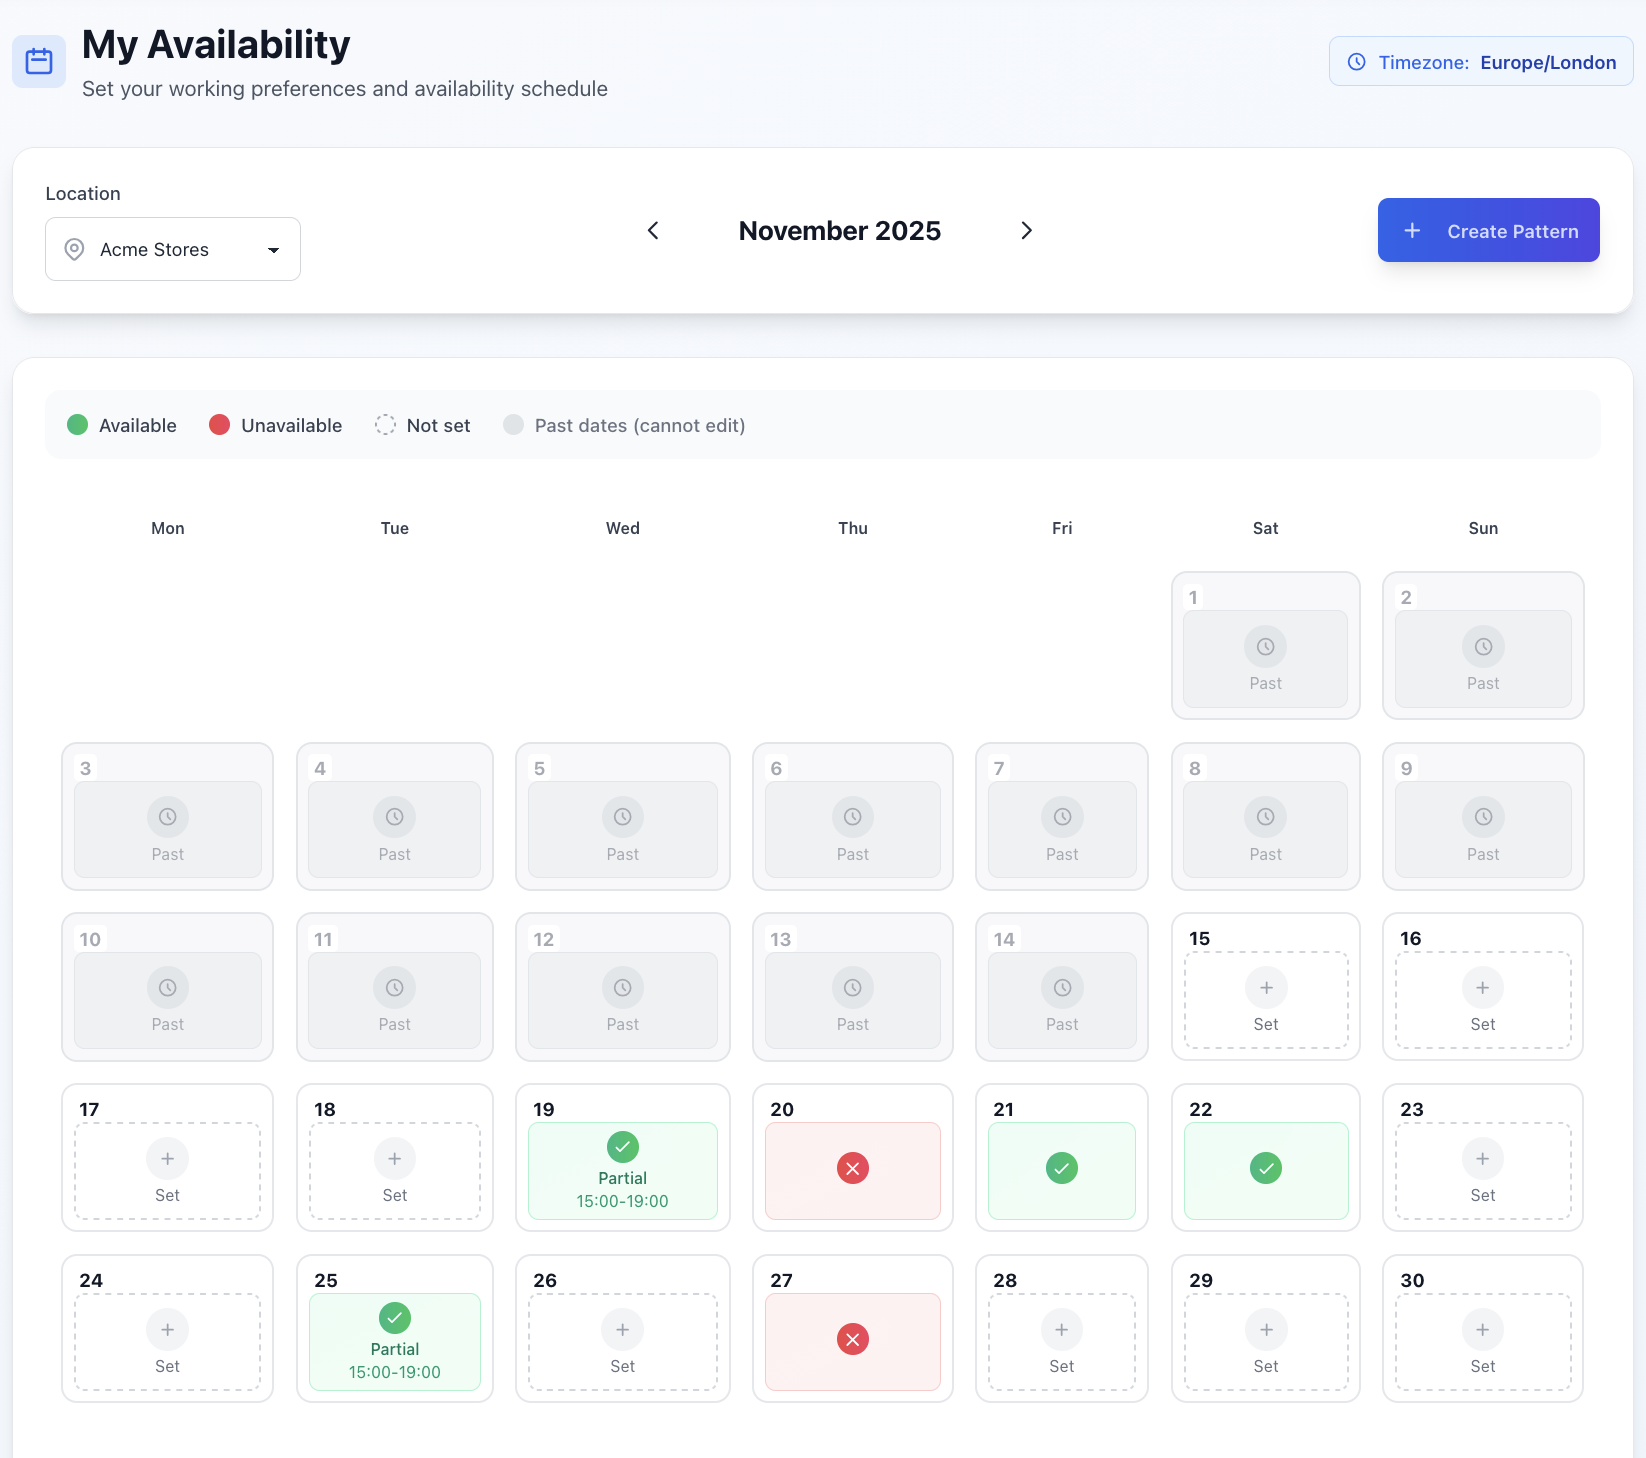Click the location pin icon in Acme Stores selector
This screenshot has width=1646, height=1458.
pyautogui.click(x=73, y=249)
